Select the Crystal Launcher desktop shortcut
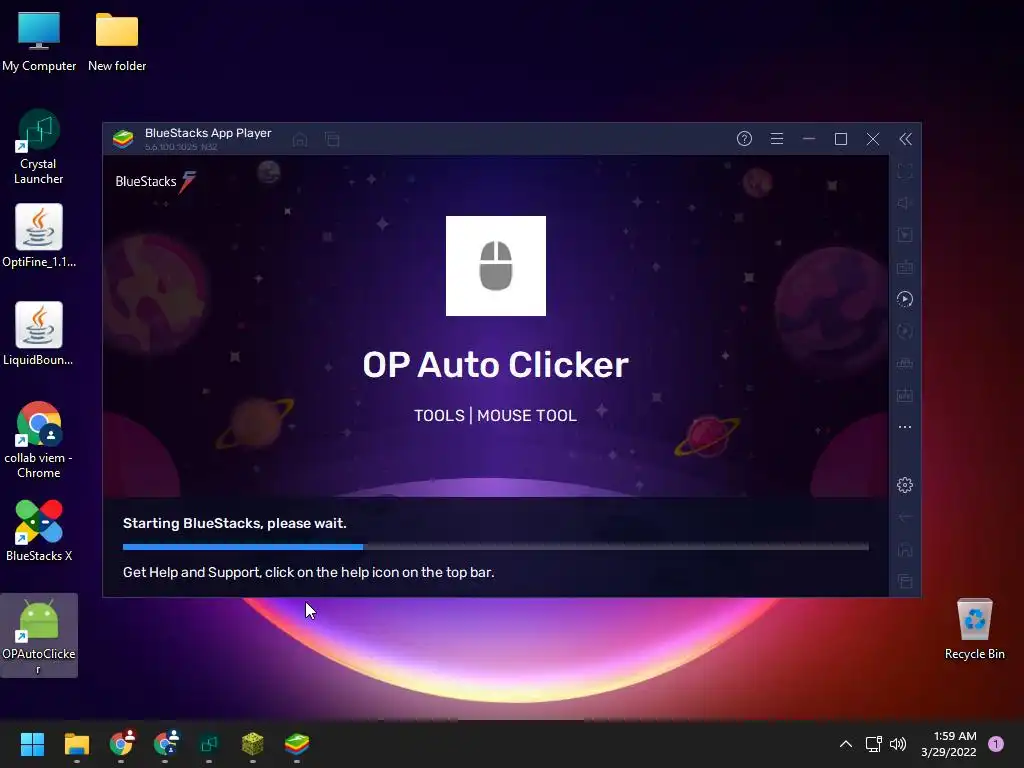 point(39,147)
